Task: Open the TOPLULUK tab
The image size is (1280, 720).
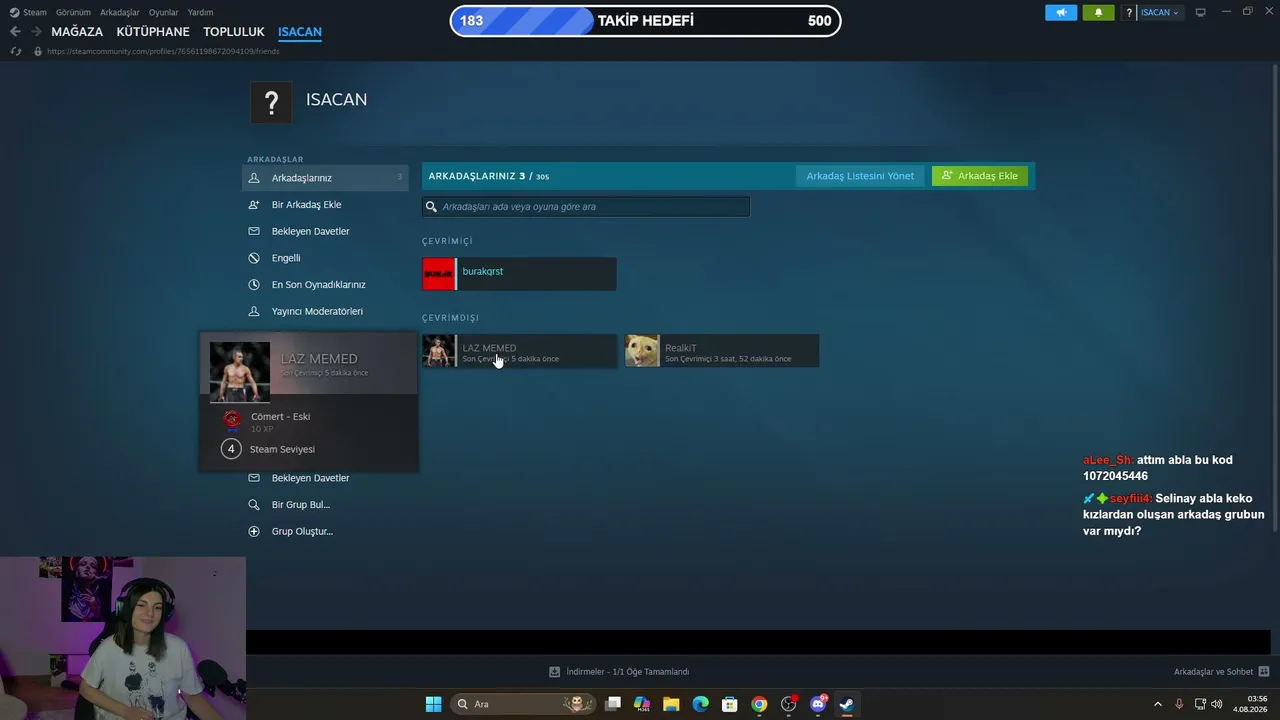Action: point(234,32)
